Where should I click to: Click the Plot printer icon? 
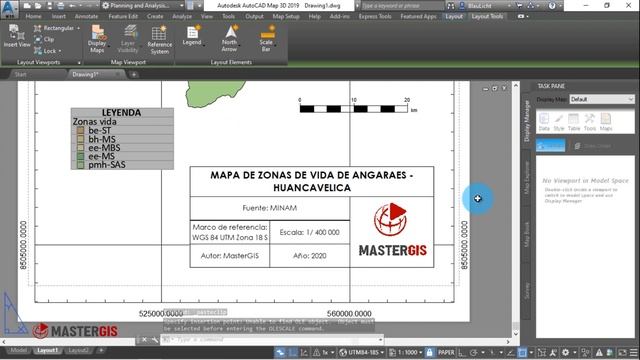pos(60,6)
